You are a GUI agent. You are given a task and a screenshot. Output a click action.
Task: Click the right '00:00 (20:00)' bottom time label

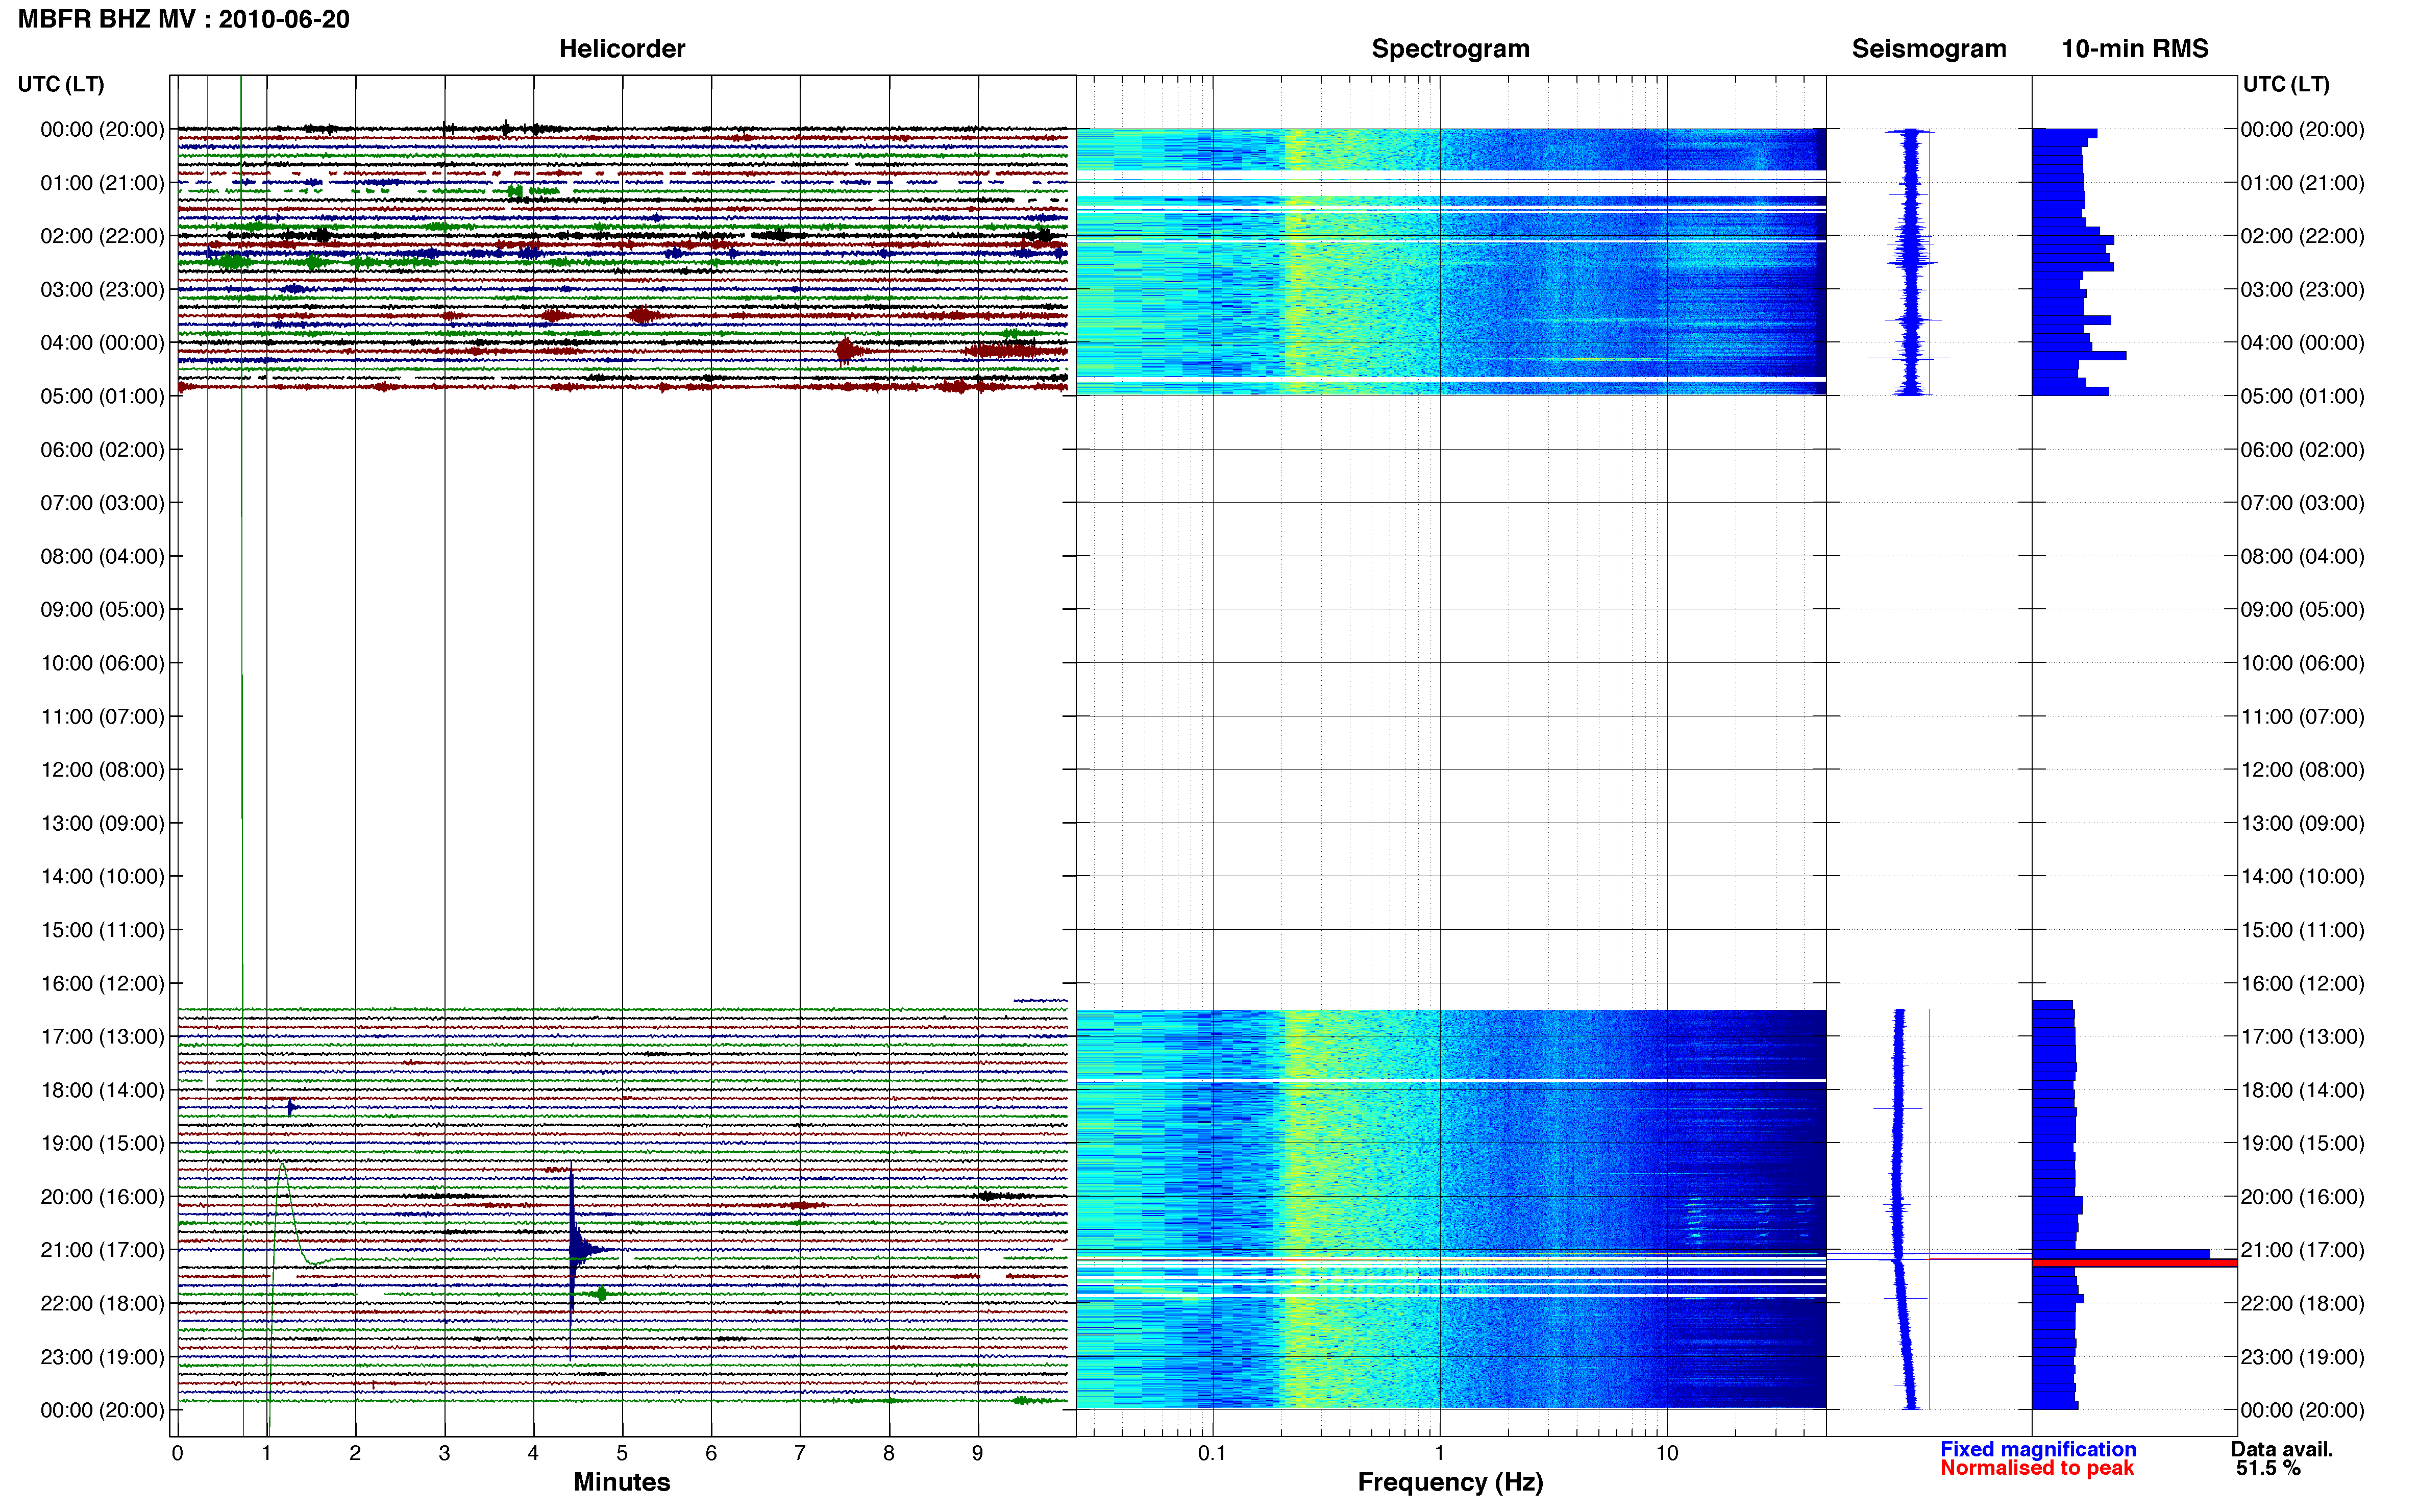point(2302,1410)
